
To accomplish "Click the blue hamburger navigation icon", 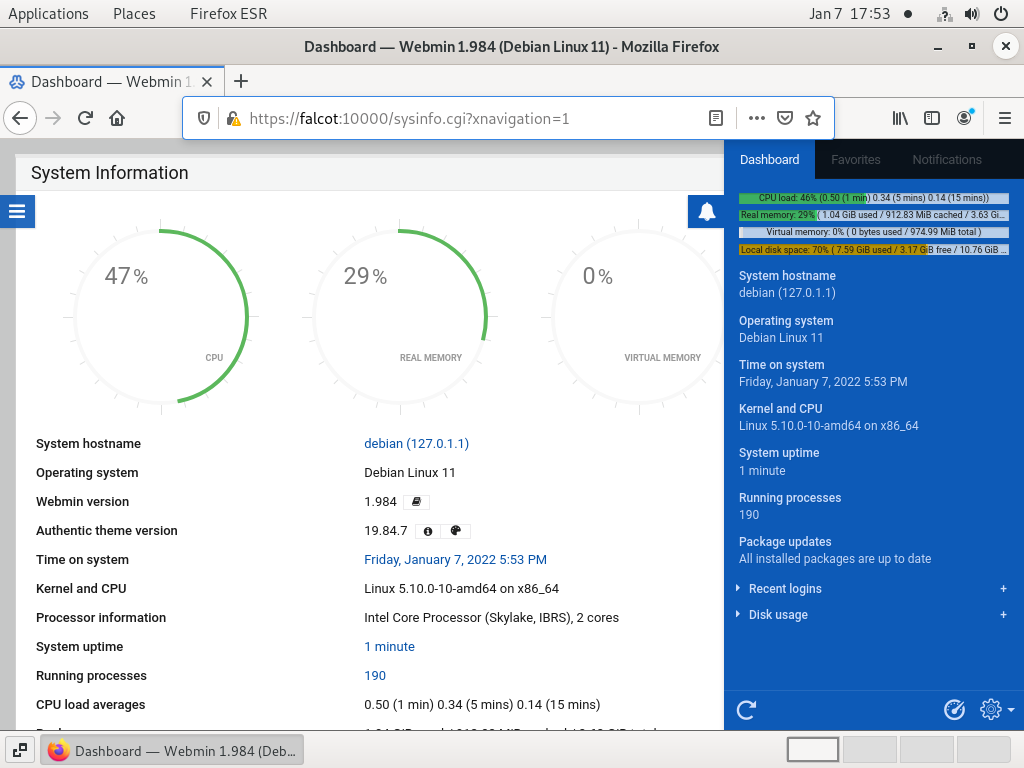I will pos(16,211).
